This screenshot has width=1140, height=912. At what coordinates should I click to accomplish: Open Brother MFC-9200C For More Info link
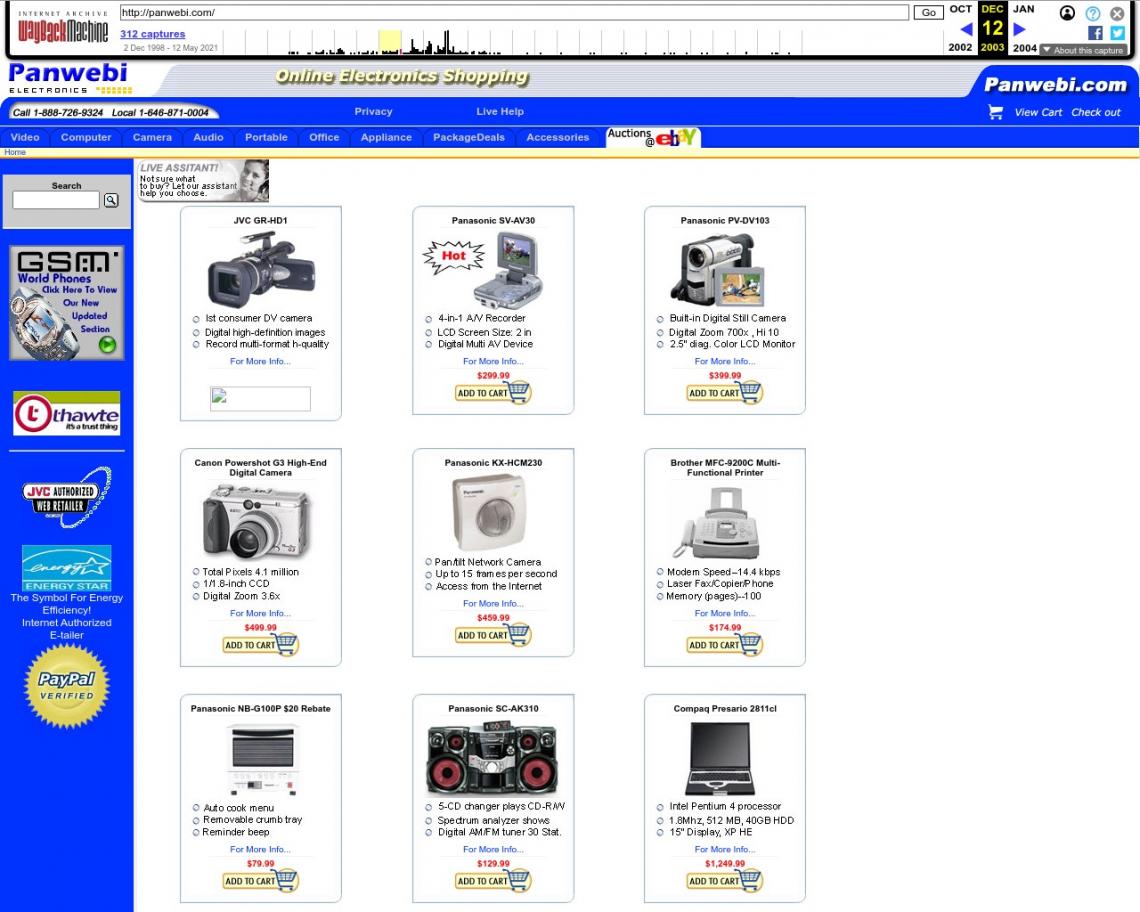(725, 614)
